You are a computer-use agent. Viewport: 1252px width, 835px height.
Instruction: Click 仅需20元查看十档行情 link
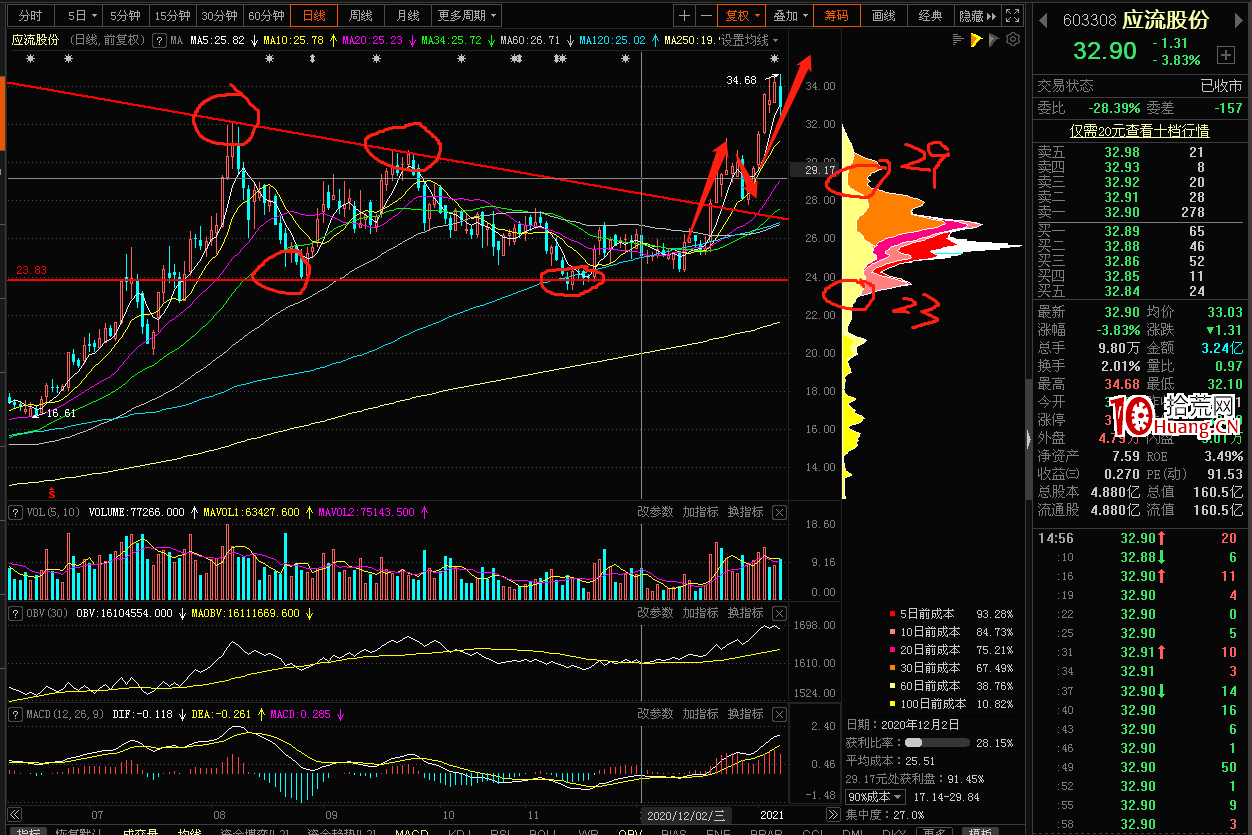point(1139,131)
